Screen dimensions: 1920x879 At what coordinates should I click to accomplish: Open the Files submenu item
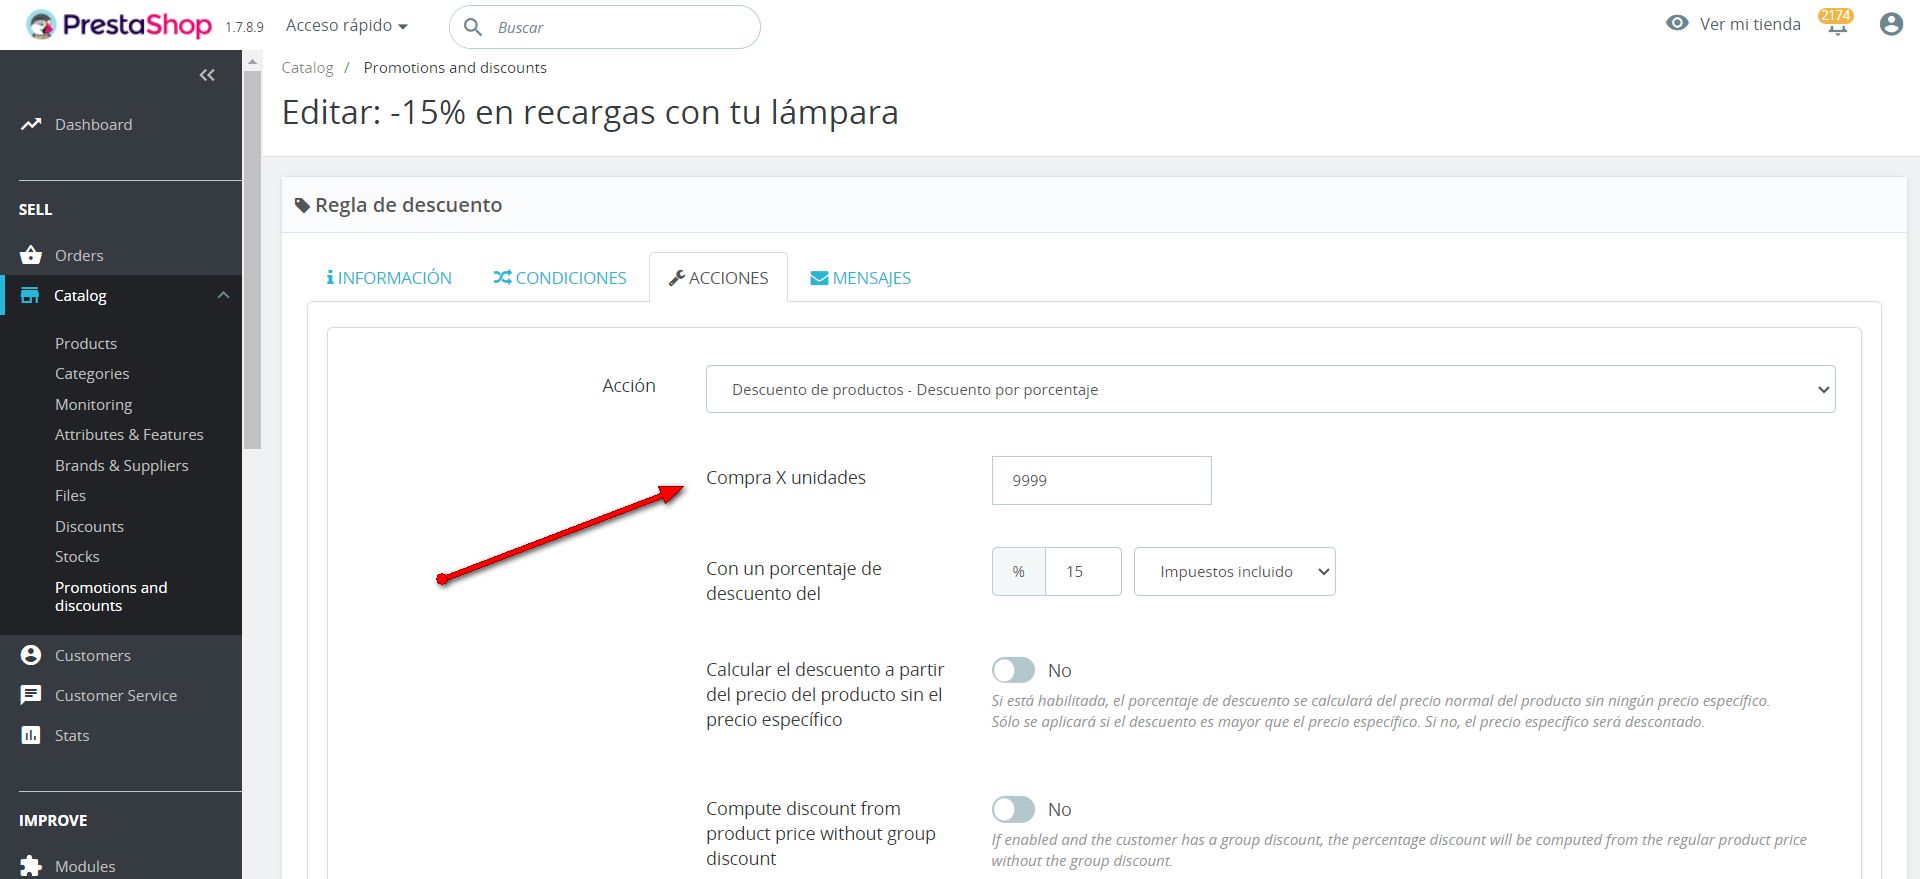pos(70,495)
